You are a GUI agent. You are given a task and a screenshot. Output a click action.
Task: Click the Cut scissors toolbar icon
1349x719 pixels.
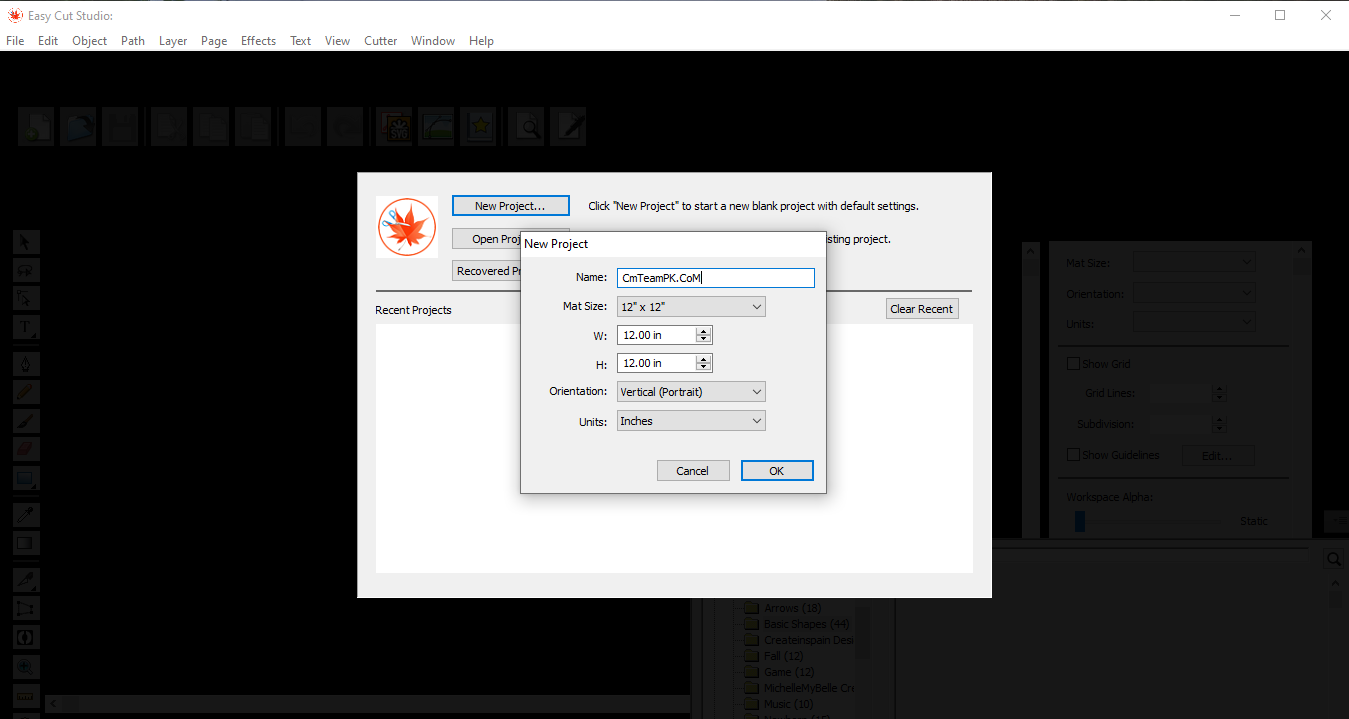click(x=169, y=127)
